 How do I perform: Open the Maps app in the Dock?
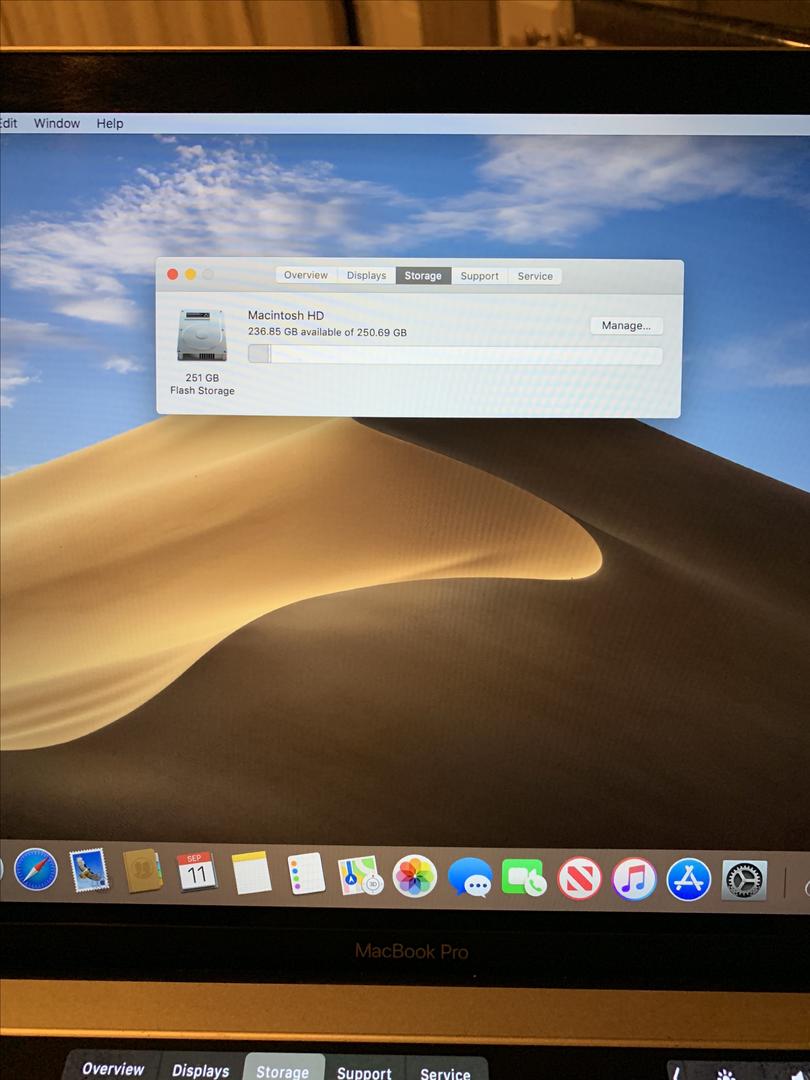pos(360,875)
